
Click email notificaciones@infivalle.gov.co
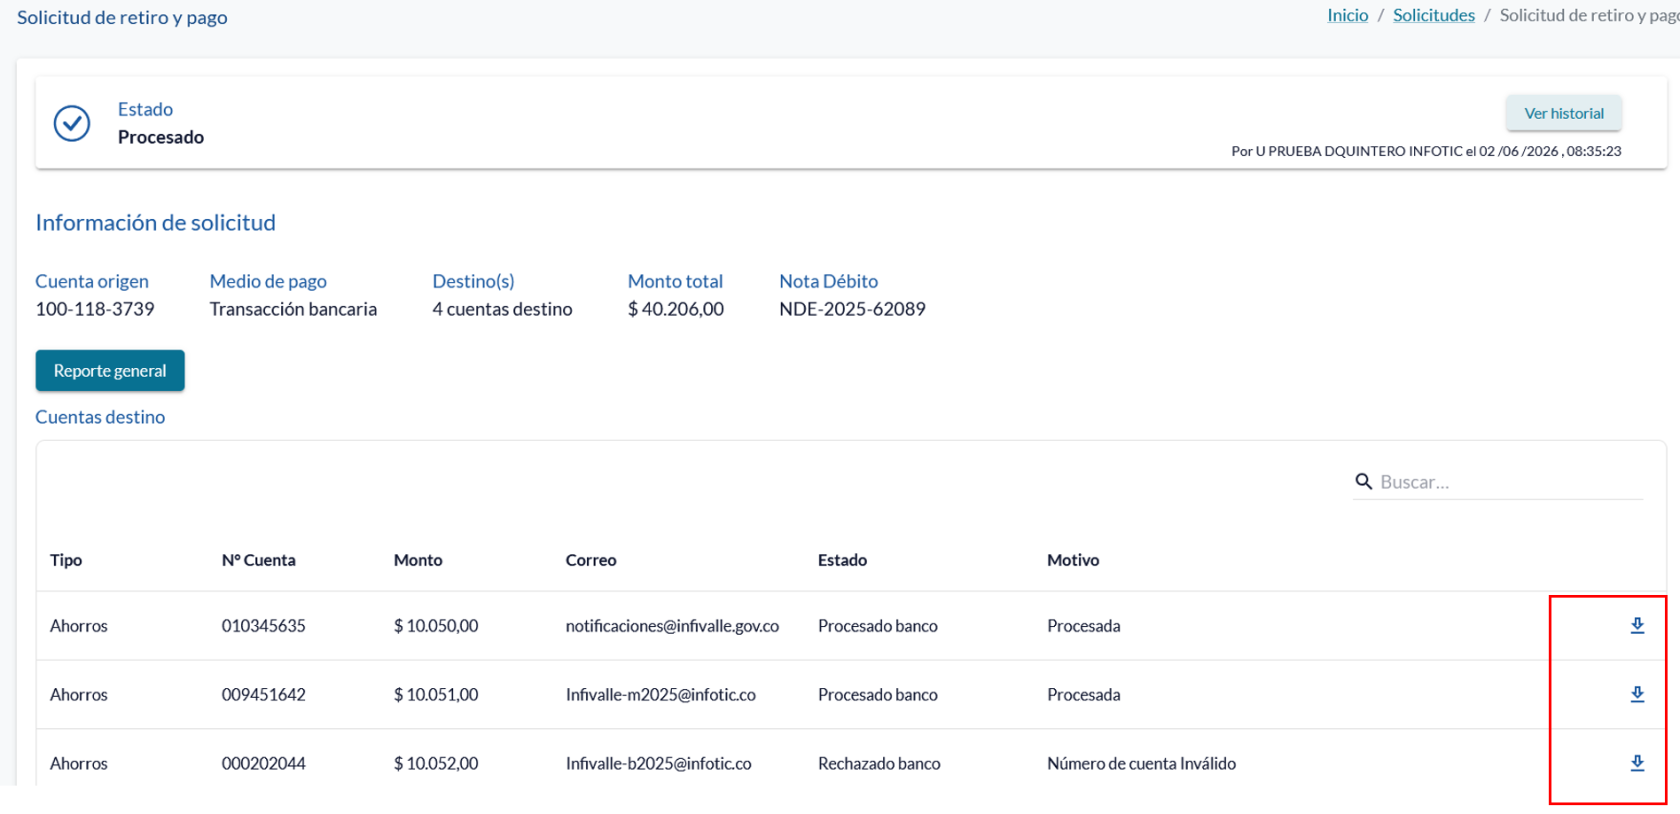672,626
